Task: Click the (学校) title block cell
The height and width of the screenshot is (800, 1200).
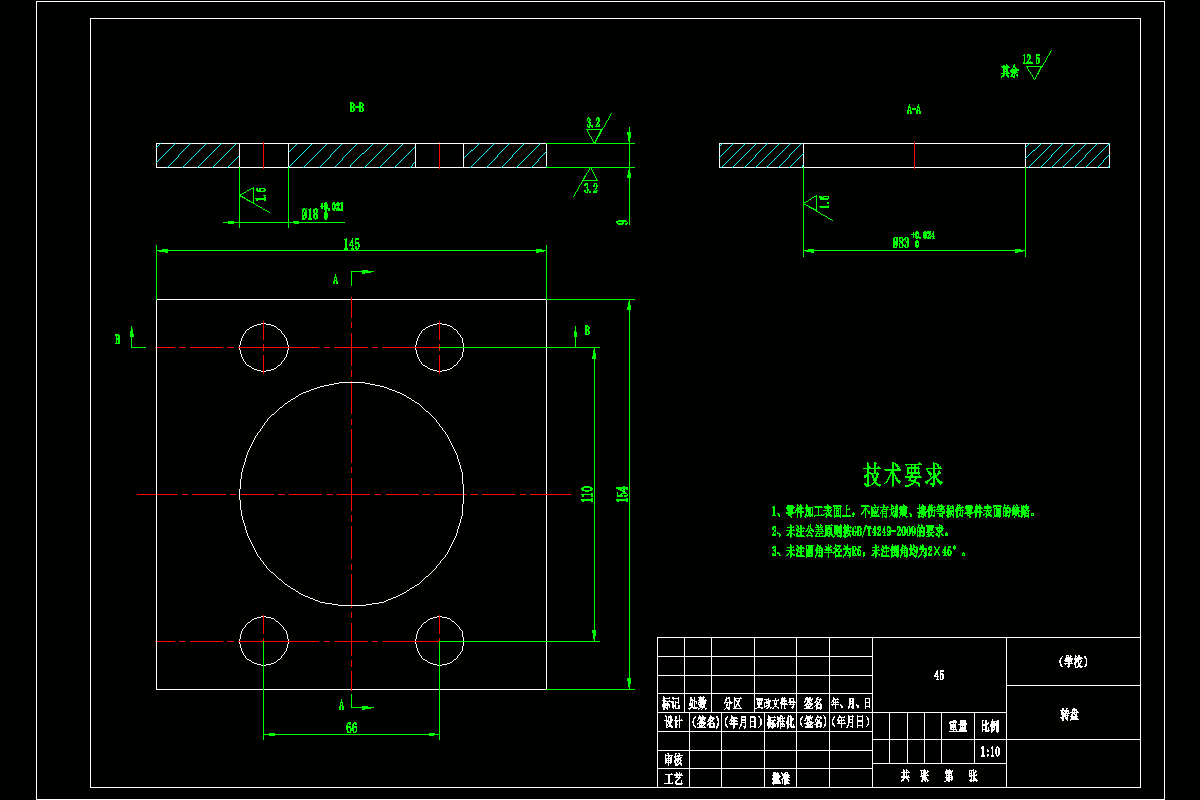Action: pyautogui.click(x=1073, y=661)
